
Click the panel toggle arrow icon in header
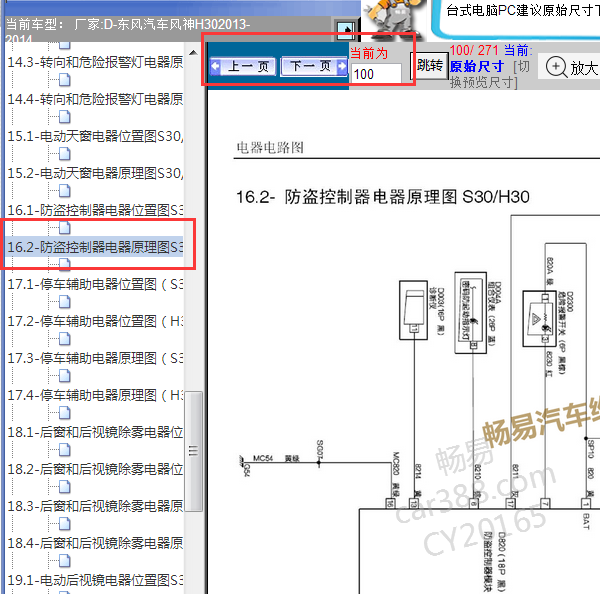coord(346,30)
